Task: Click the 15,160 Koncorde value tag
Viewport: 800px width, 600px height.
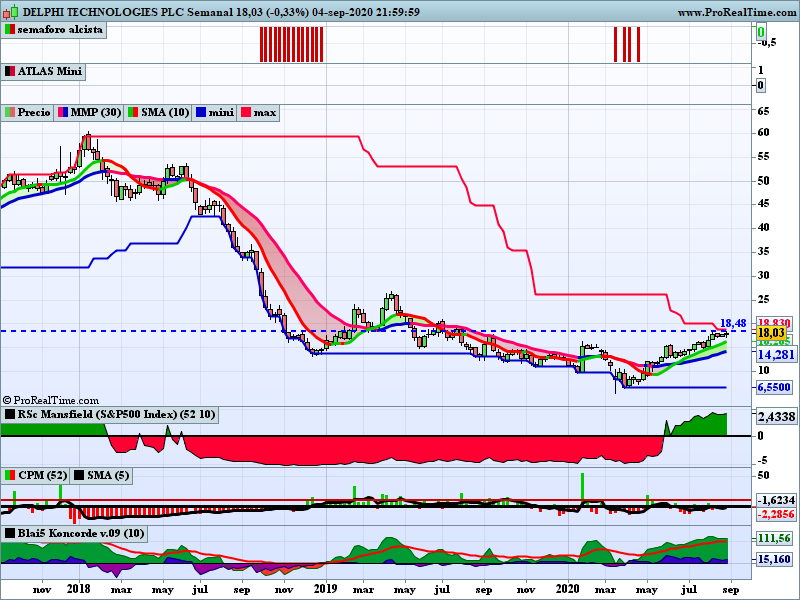Action: click(x=774, y=560)
